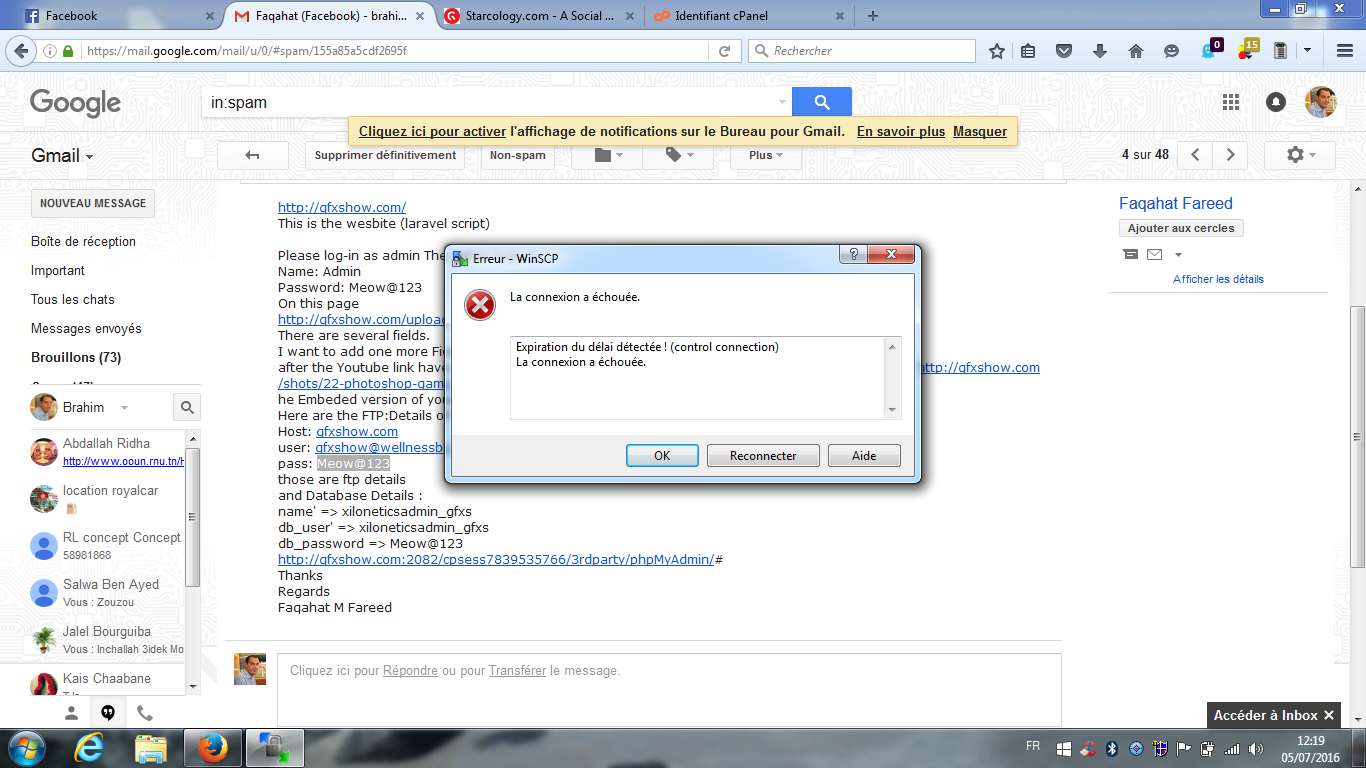This screenshot has height=768, width=1366.
Task: Open the 'Plus' actions dropdown
Action: pyautogui.click(x=765, y=155)
